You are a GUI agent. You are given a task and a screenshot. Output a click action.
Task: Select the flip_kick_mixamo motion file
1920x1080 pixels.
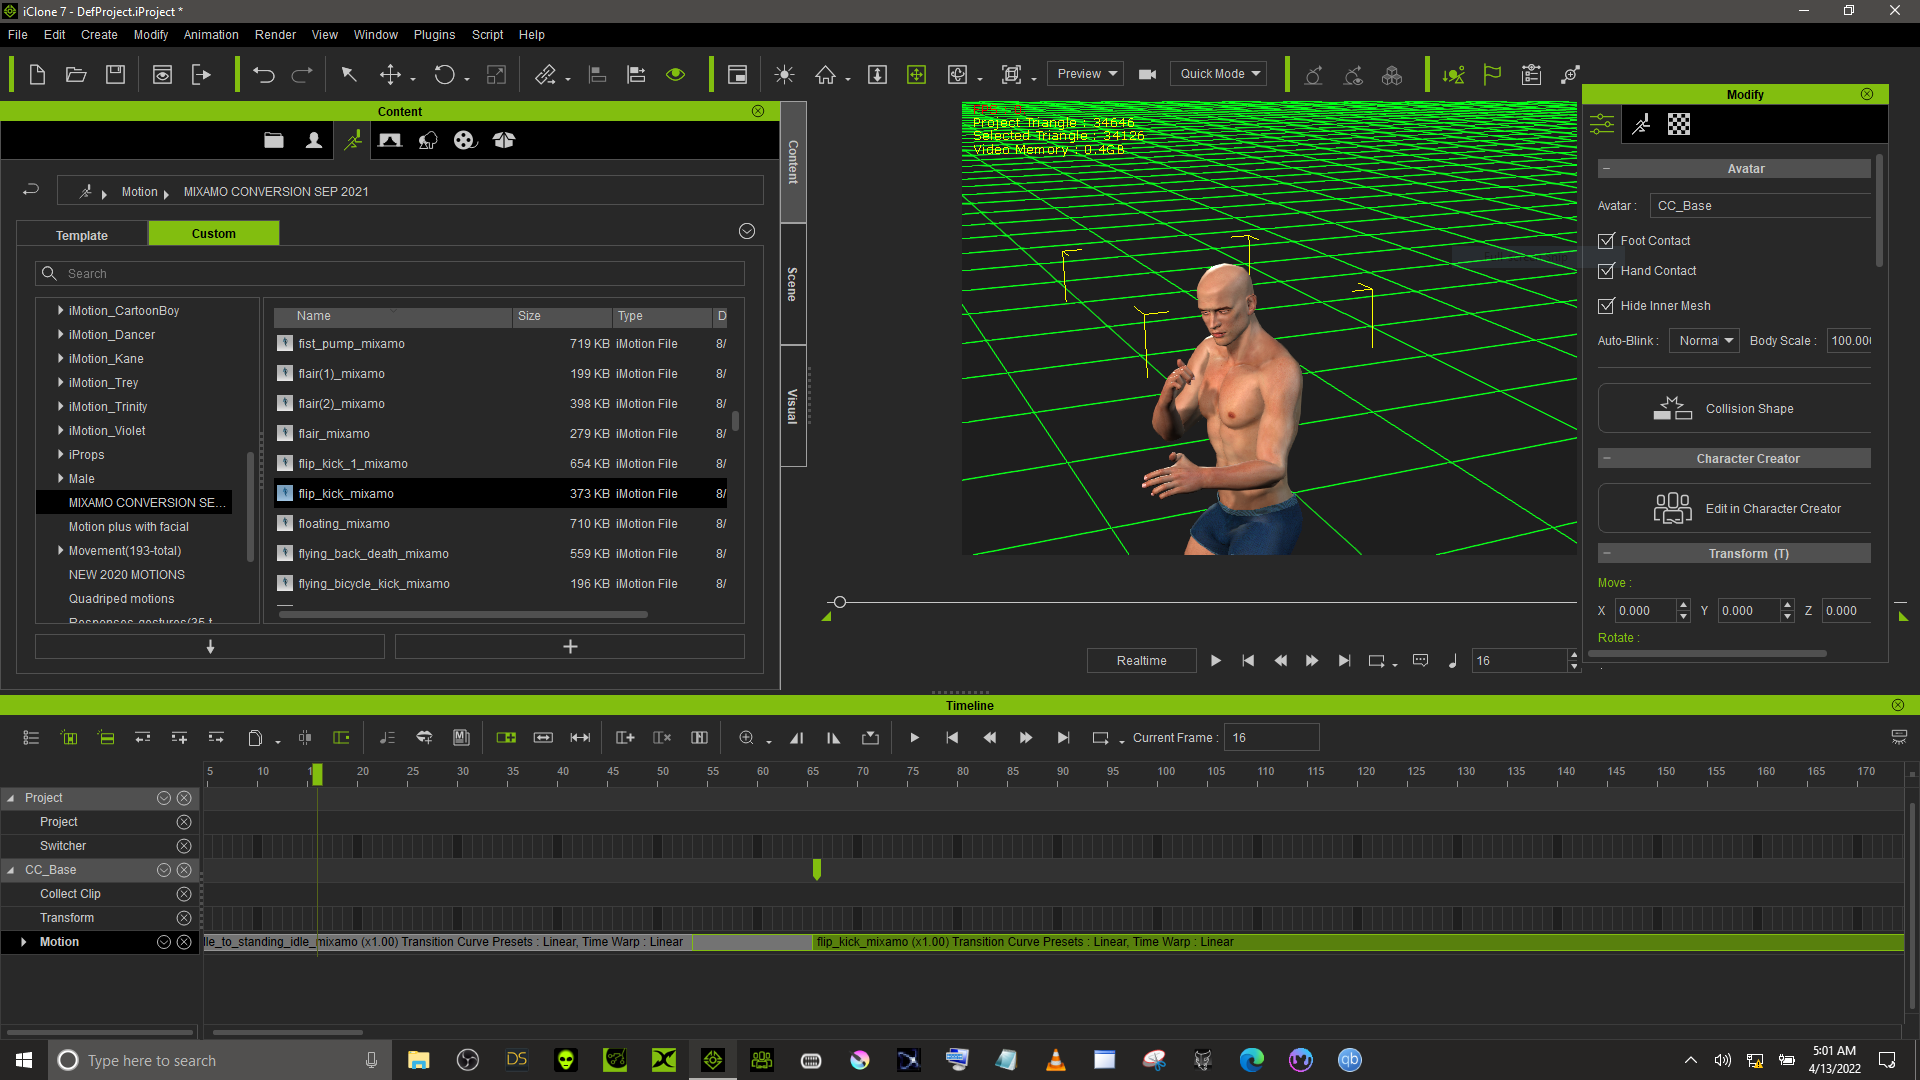[x=500, y=494]
